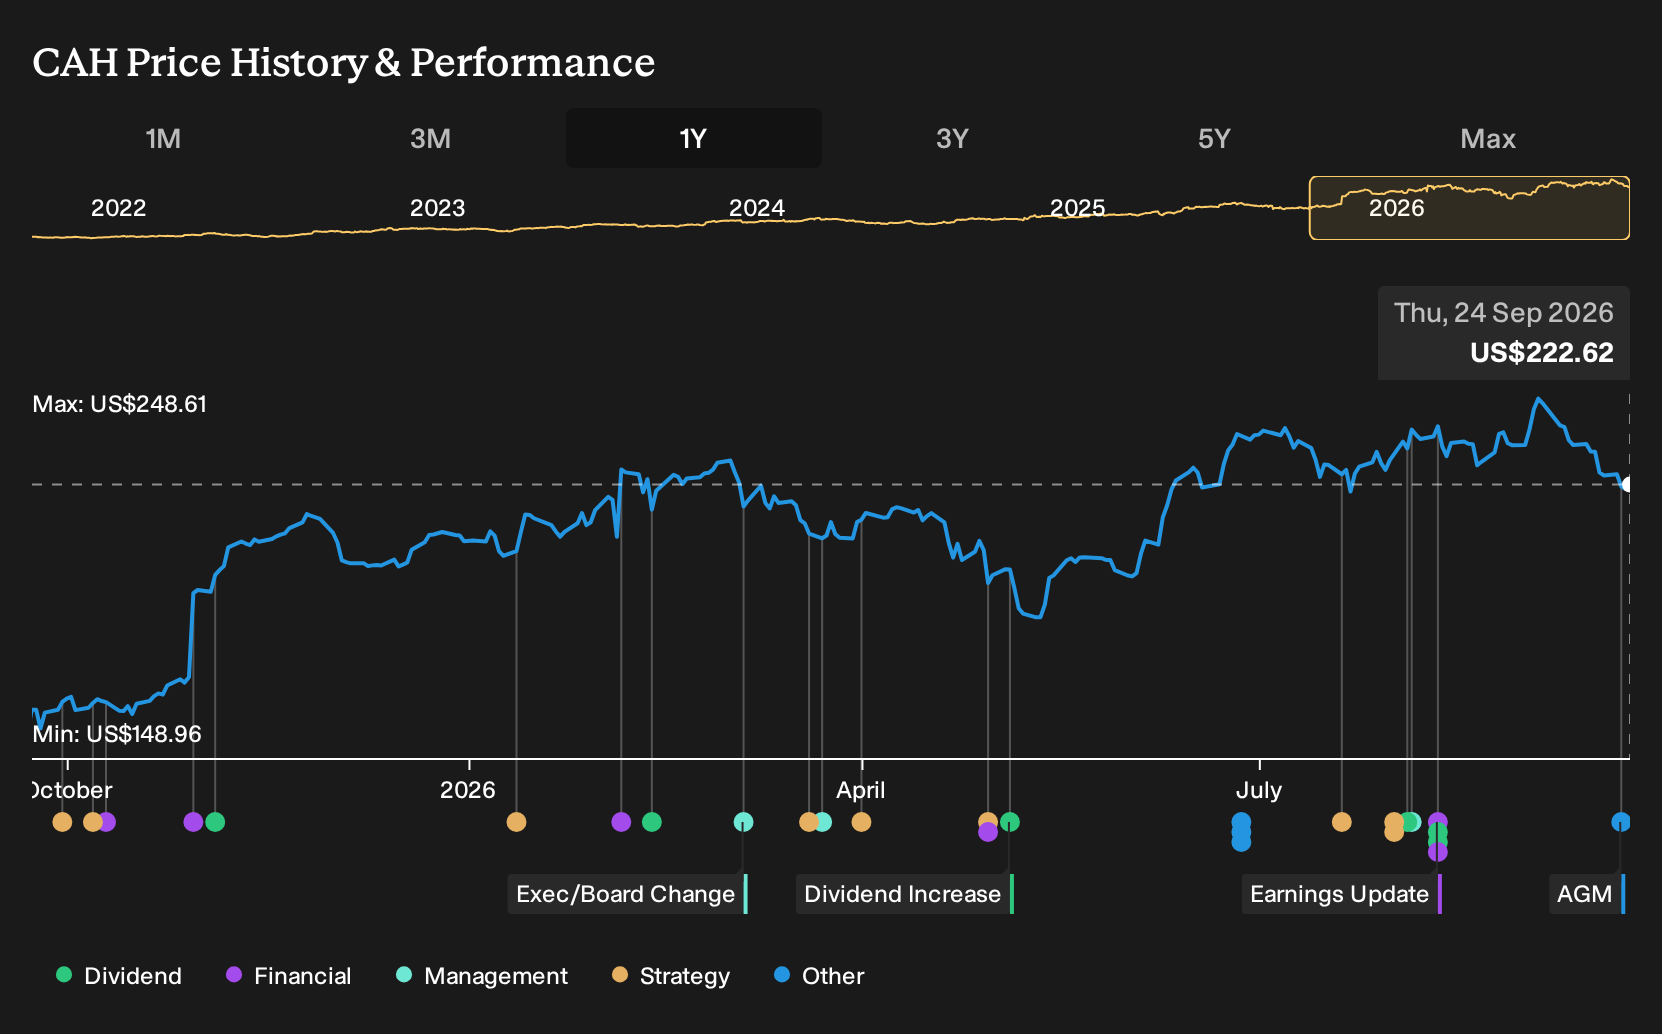The width and height of the screenshot is (1662, 1034).
Task: Select the 3M range tab
Action: 430,138
